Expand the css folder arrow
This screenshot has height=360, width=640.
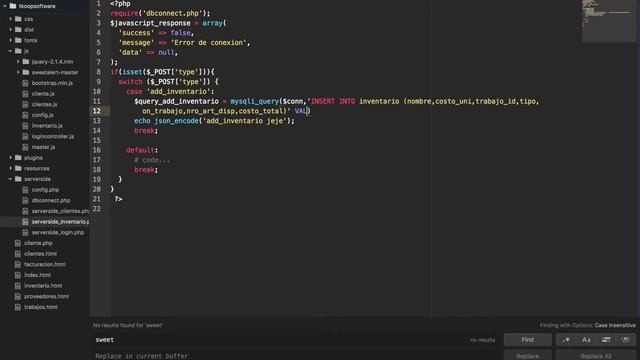(11, 19)
